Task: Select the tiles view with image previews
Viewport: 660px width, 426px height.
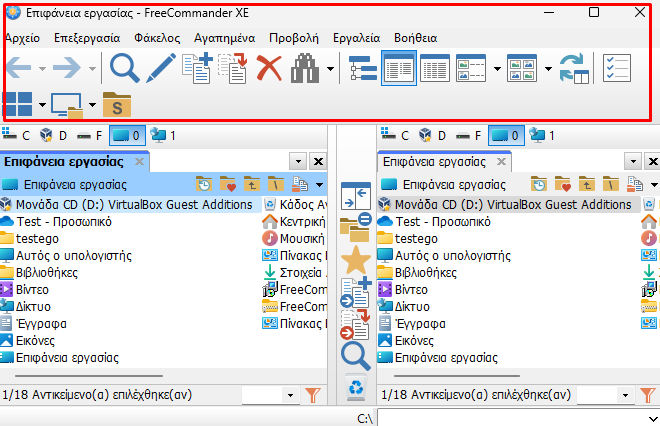Action: coord(471,68)
